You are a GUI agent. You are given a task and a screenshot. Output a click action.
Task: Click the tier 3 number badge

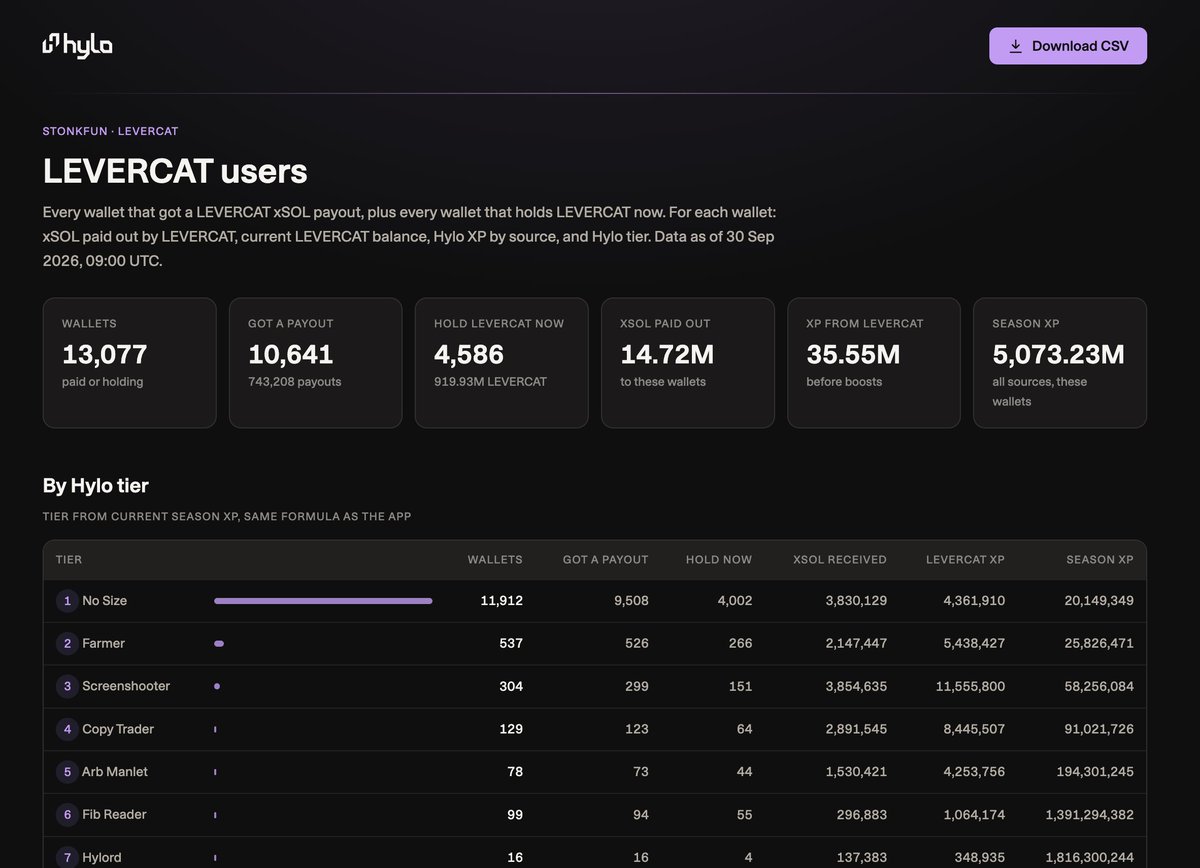click(67, 686)
